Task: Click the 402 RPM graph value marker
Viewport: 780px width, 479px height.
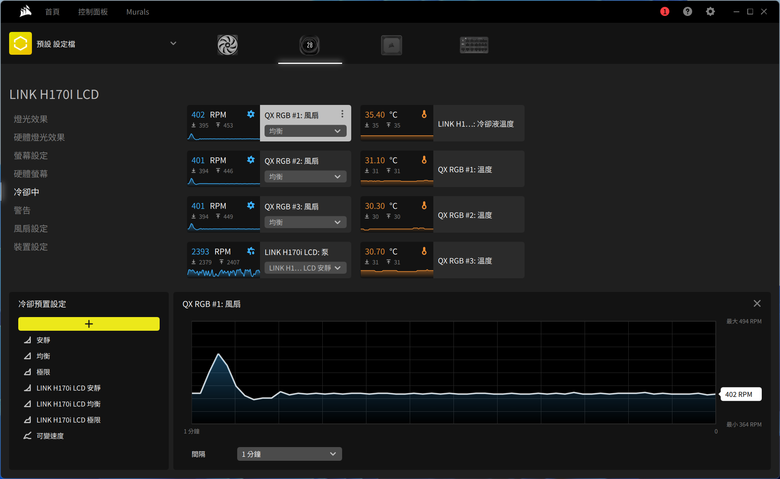Action: pos(740,394)
